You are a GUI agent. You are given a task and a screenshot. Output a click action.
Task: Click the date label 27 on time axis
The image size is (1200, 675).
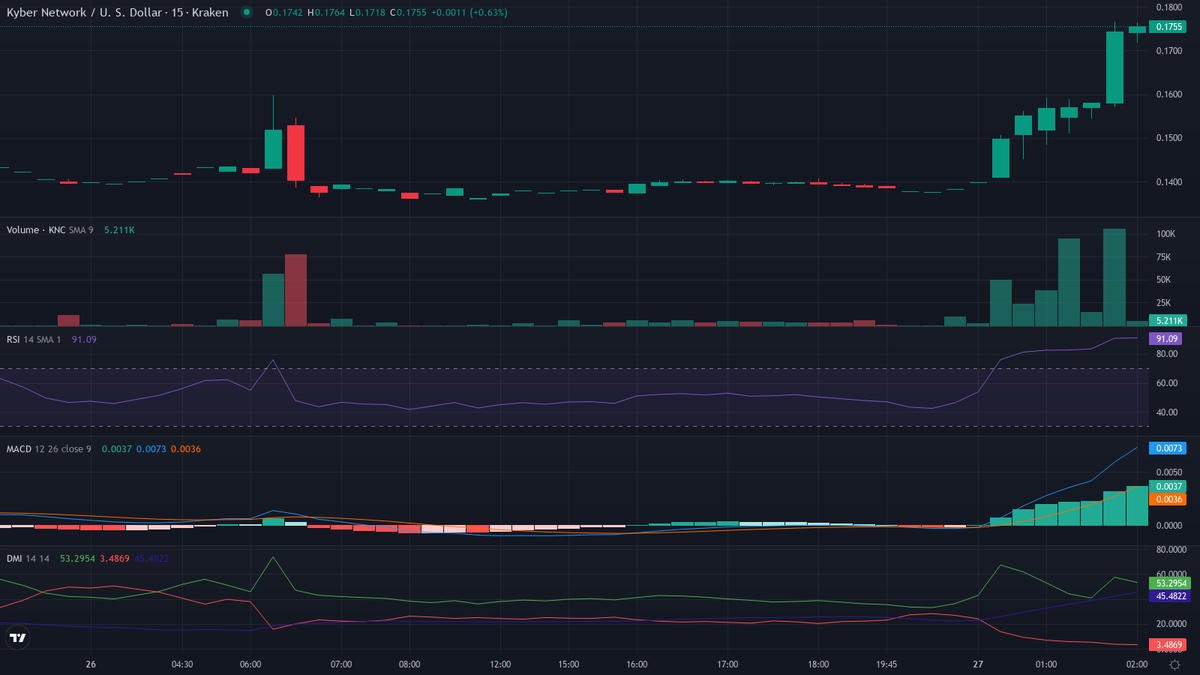tap(977, 664)
